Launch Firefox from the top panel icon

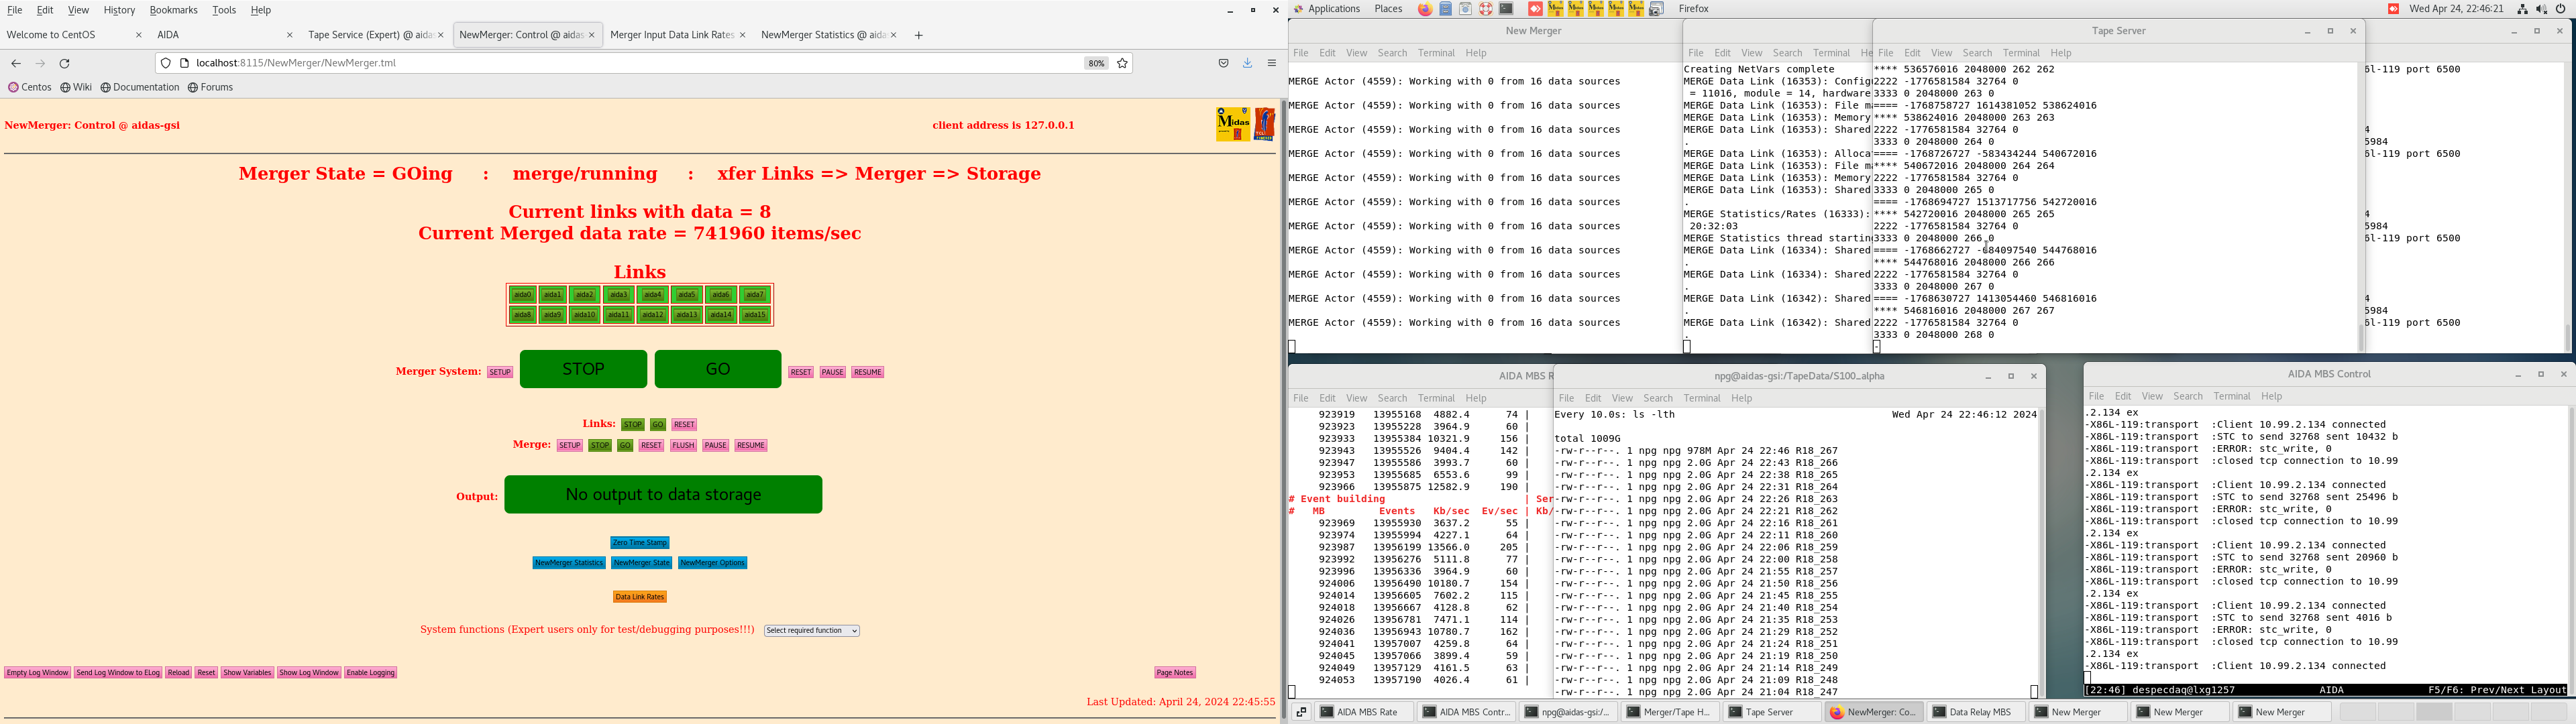1425,9
